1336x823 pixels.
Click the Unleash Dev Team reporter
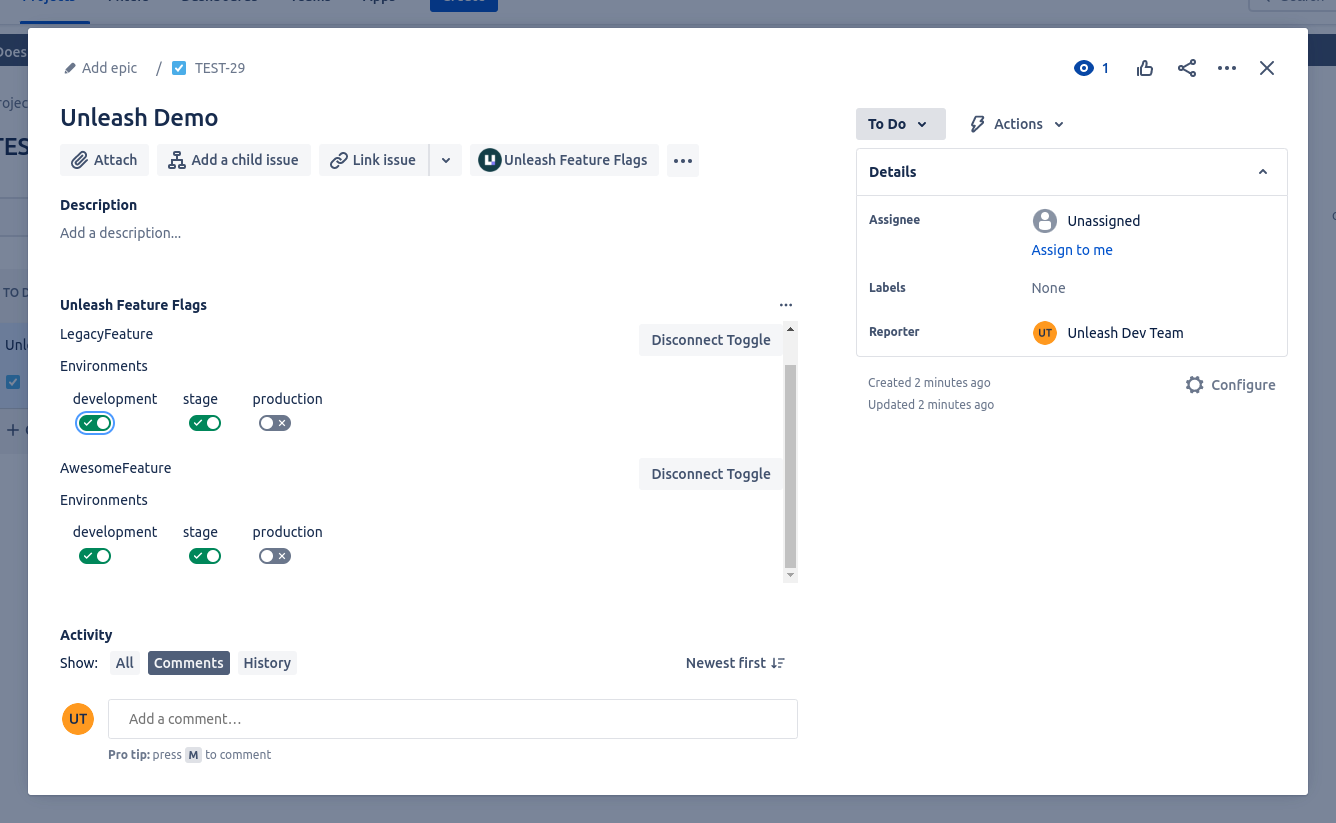[x=1108, y=333]
